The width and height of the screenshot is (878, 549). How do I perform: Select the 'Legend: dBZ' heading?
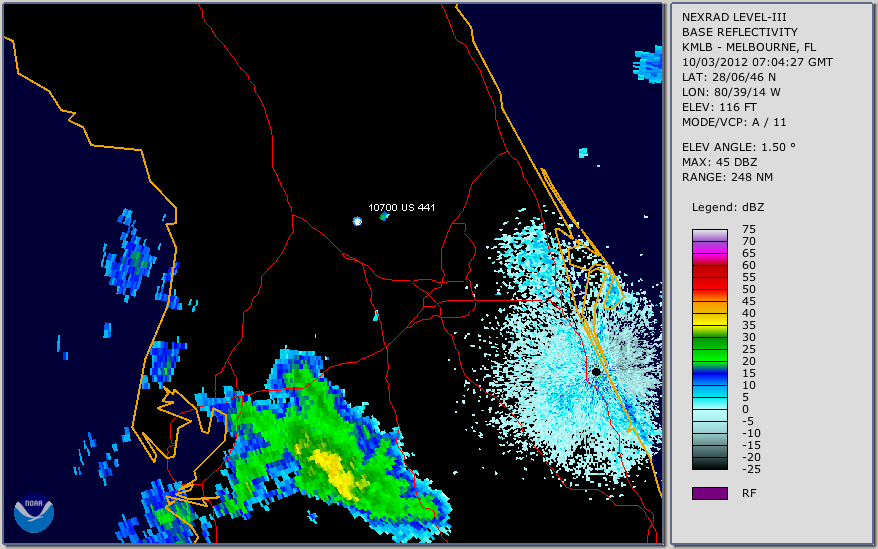(x=727, y=207)
